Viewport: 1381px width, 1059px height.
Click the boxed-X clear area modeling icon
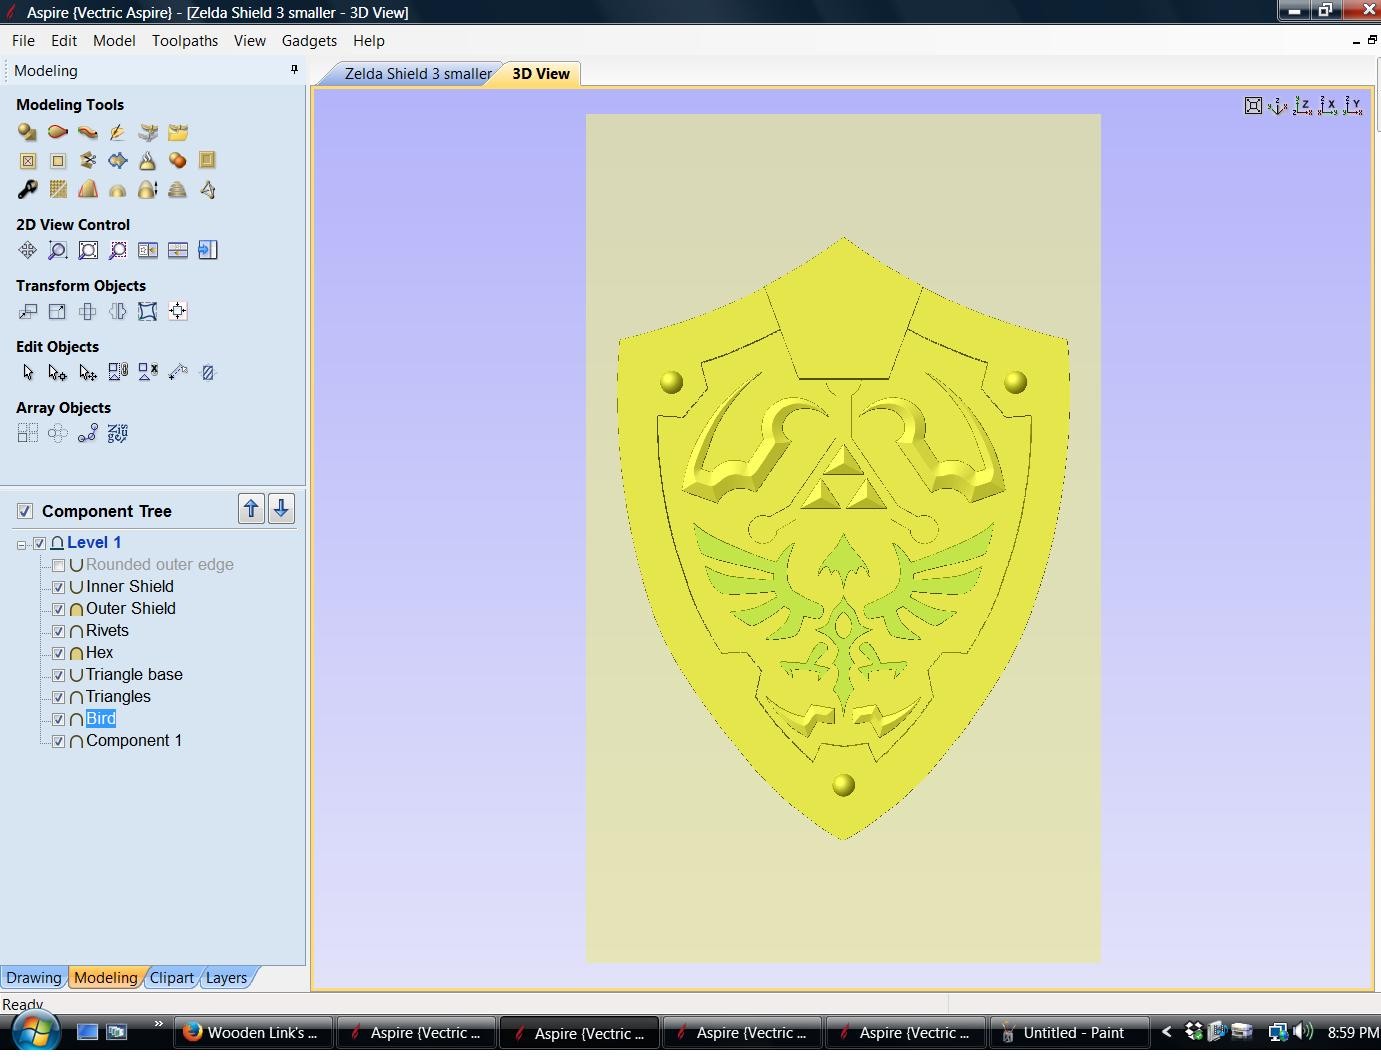(x=28, y=160)
